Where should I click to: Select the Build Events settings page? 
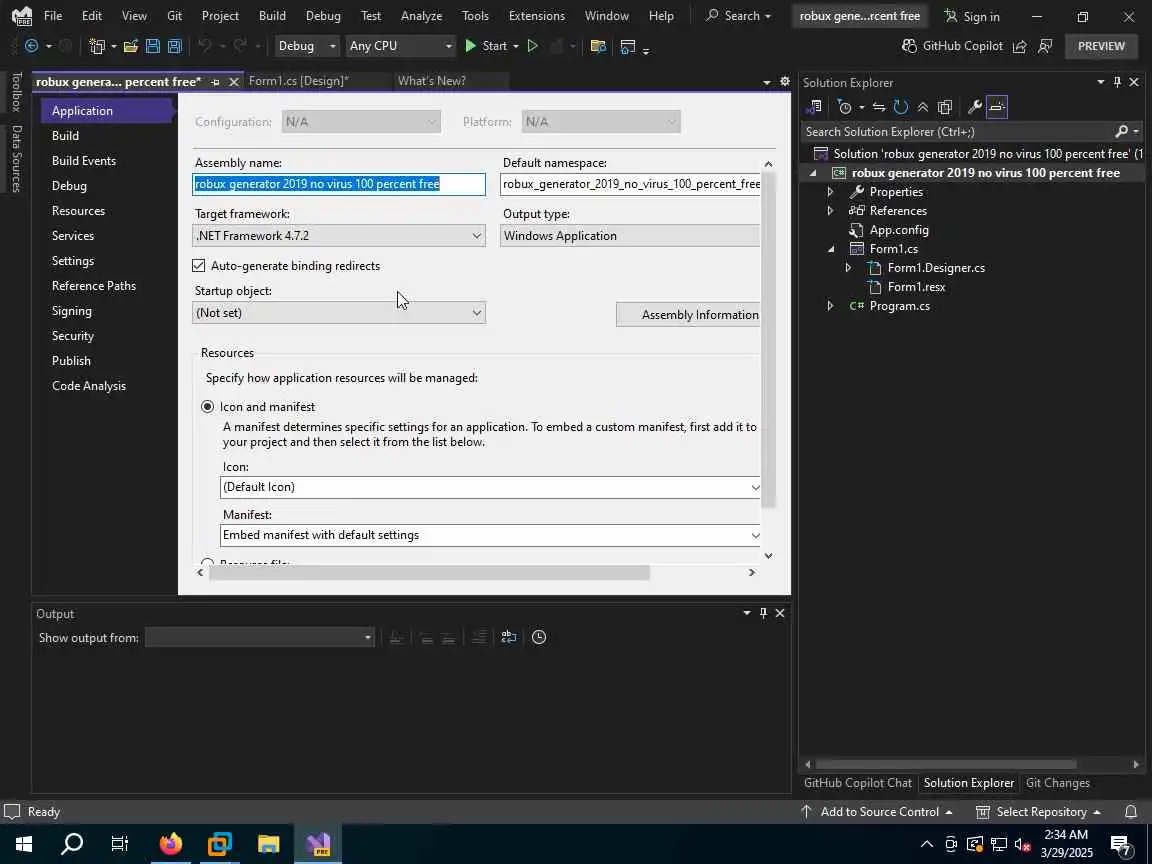pos(84,160)
